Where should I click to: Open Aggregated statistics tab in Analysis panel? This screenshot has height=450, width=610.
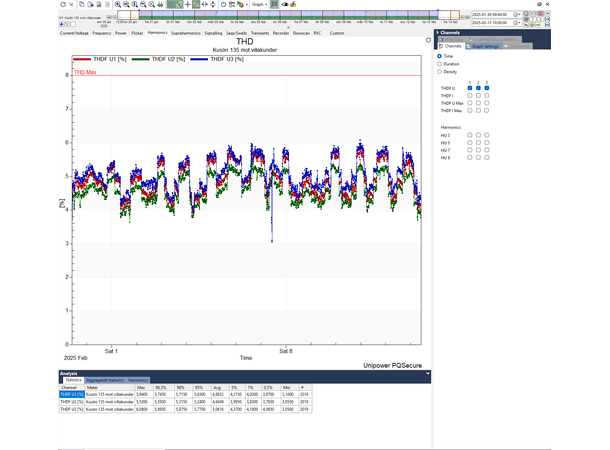click(x=105, y=380)
